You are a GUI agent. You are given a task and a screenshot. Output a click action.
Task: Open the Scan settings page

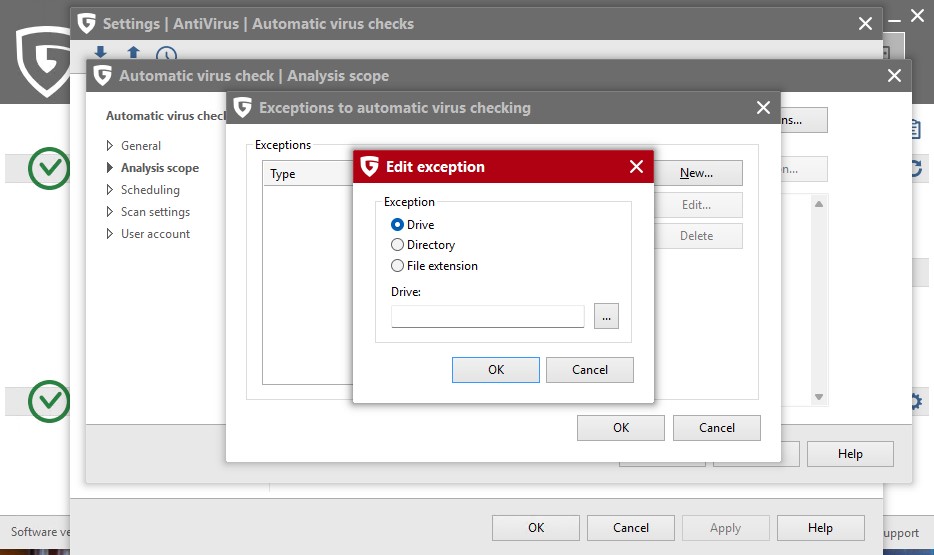pyautogui.click(x=155, y=212)
